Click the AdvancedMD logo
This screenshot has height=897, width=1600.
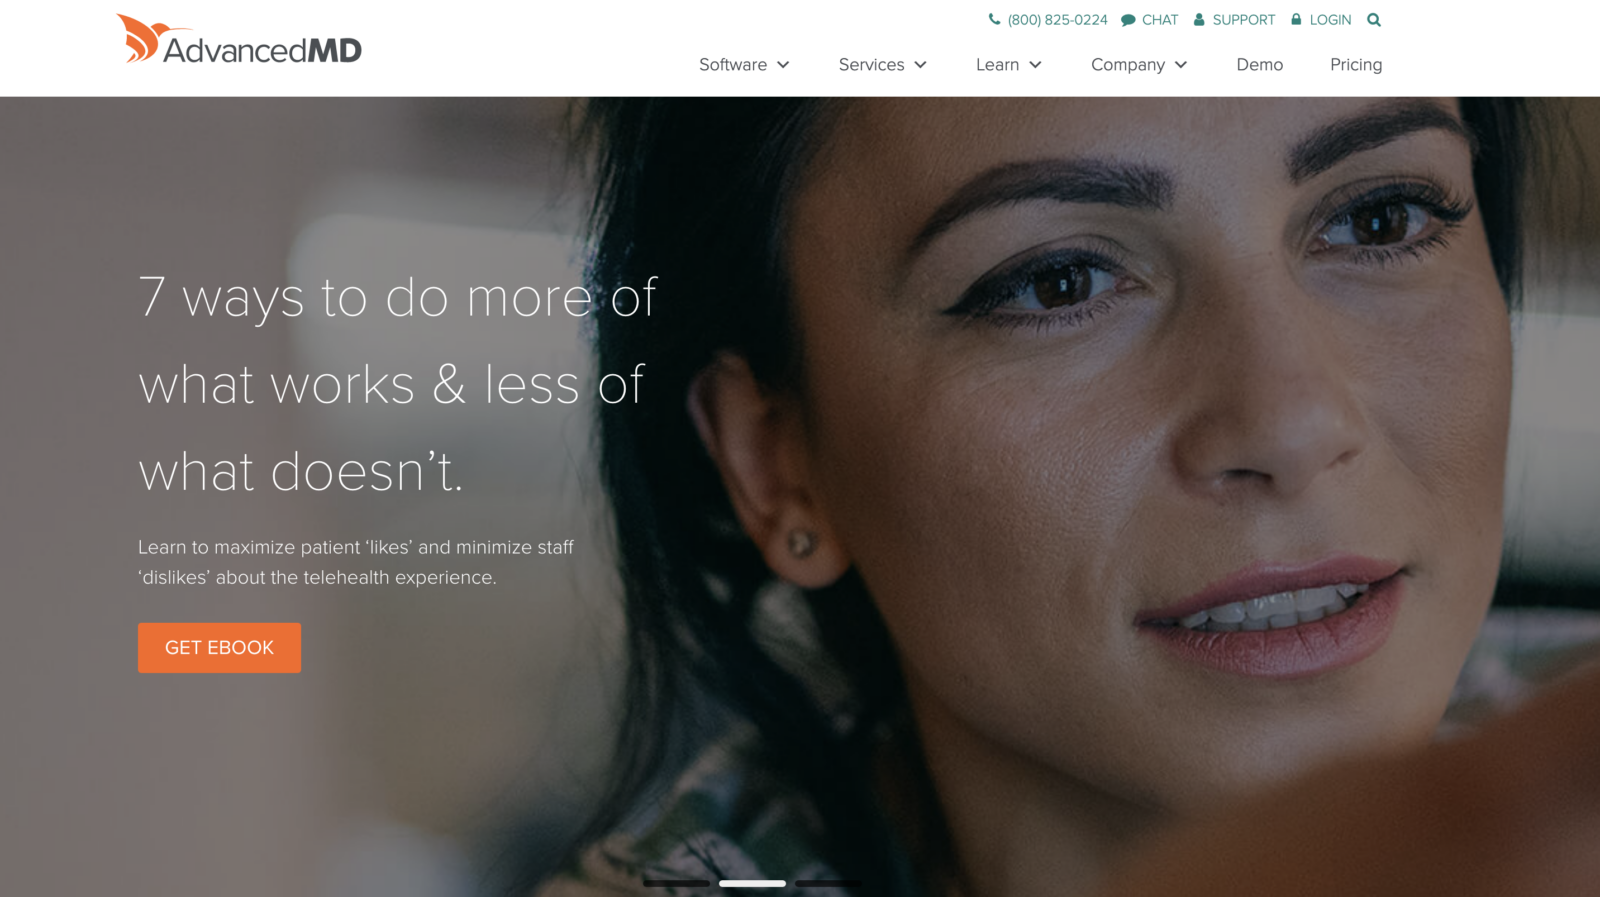click(x=239, y=40)
